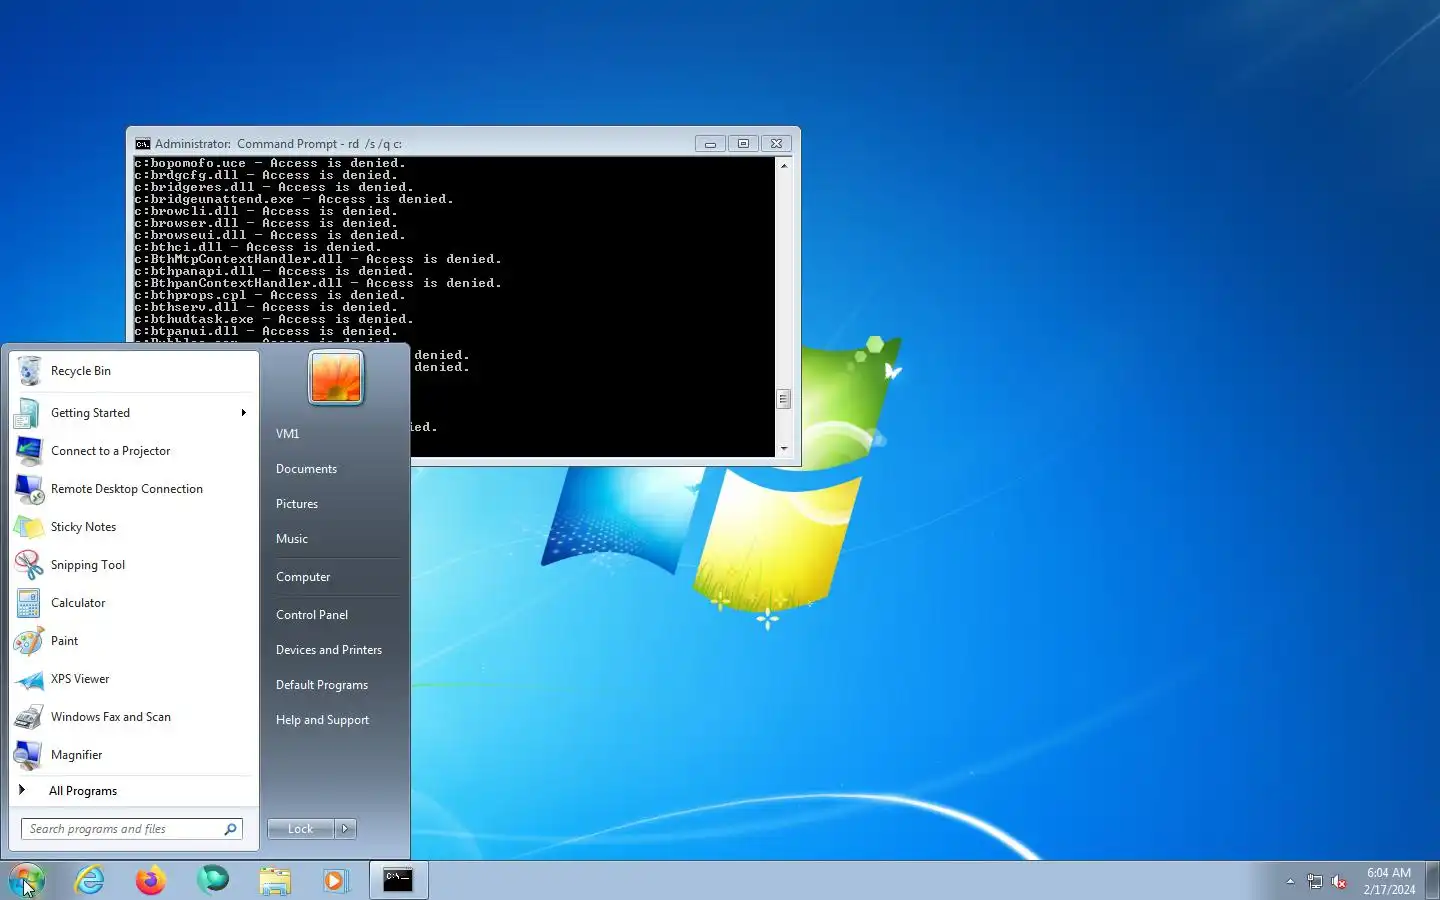
Task: Open Internet Explorer from the taskbar
Action: point(90,880)
